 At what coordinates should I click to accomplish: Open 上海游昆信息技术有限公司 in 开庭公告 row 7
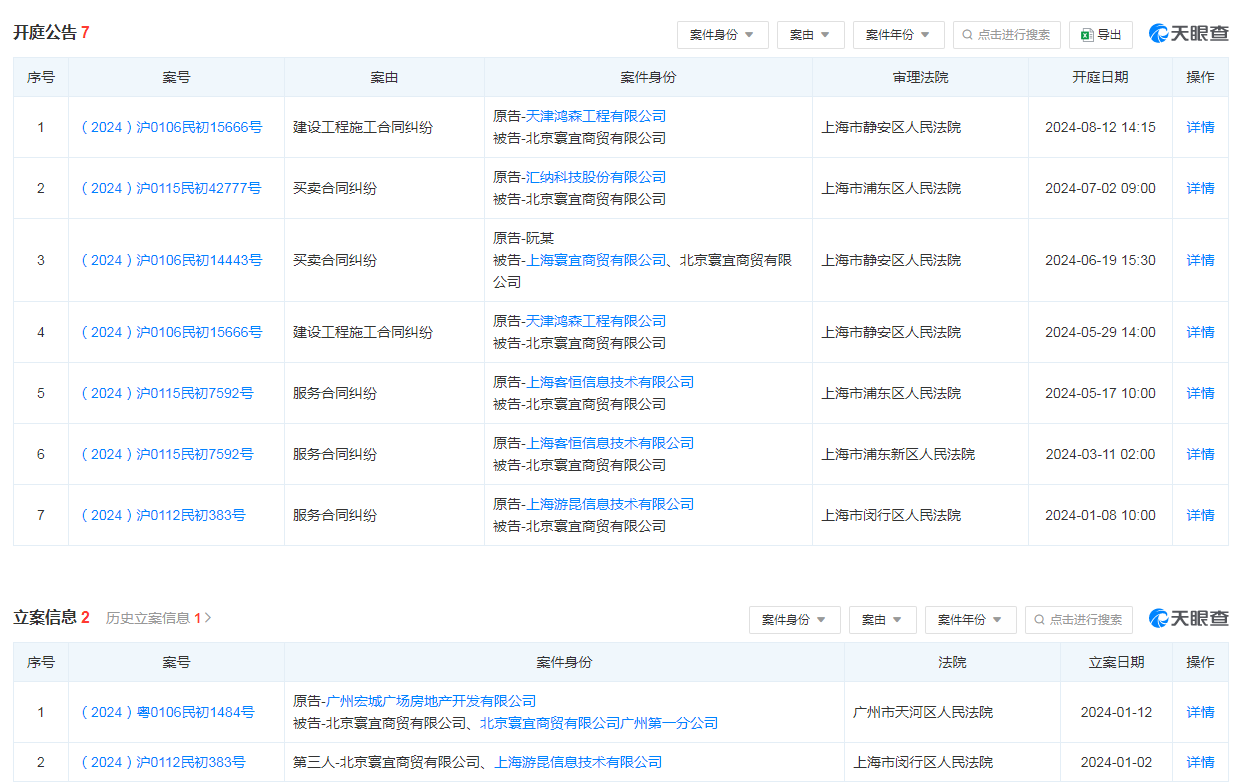tap(610, 504)
